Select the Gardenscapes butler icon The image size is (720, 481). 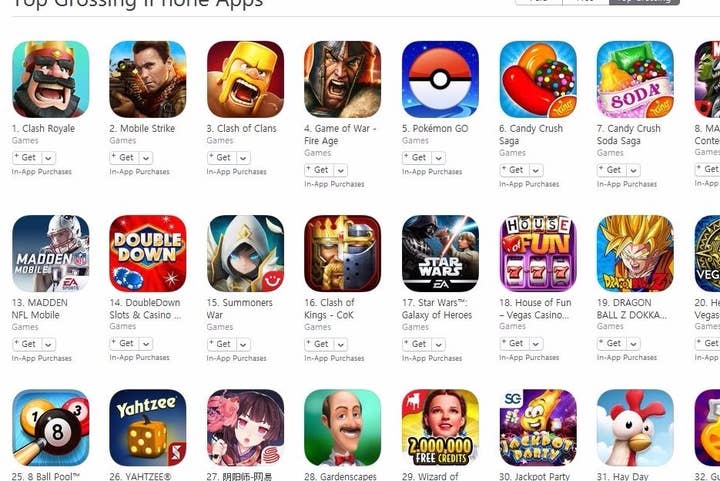[343, 428]
